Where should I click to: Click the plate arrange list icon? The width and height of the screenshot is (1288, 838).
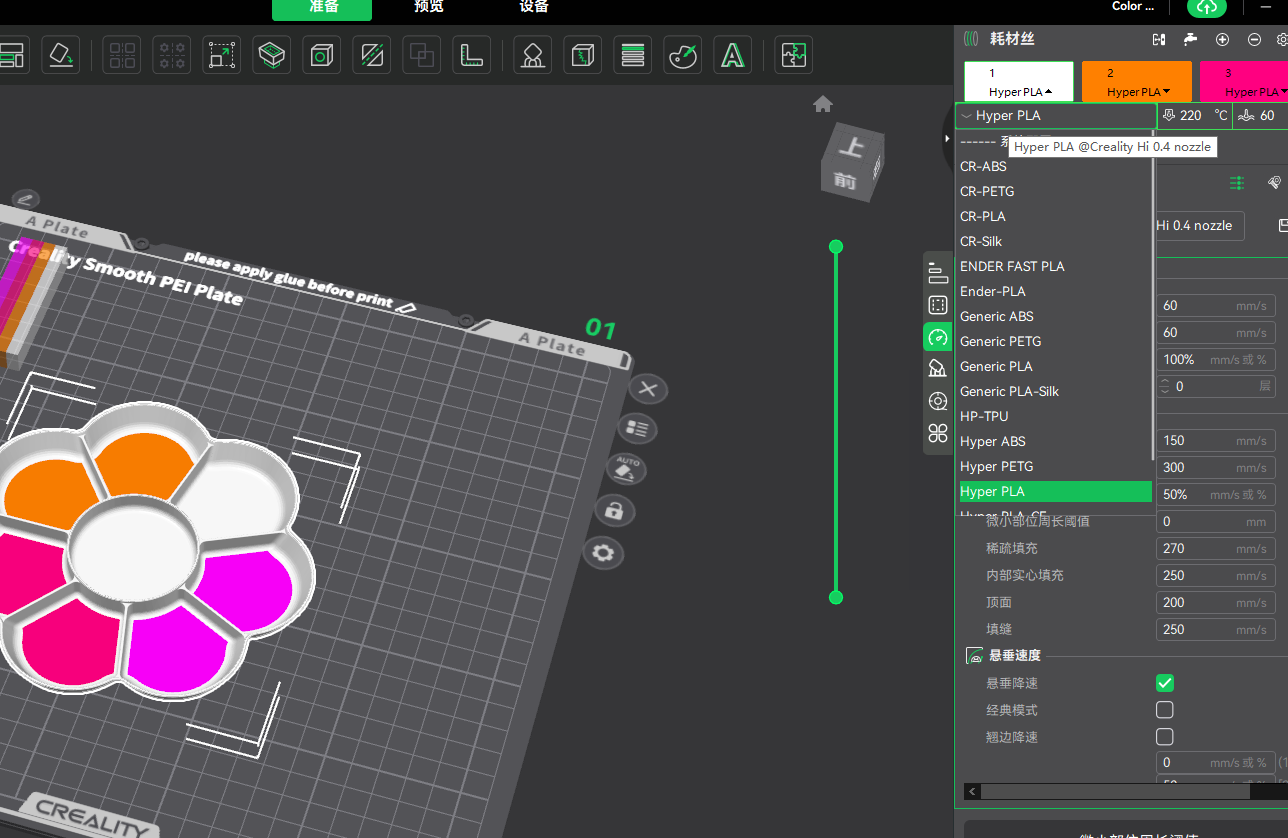(x=638, y=429)
